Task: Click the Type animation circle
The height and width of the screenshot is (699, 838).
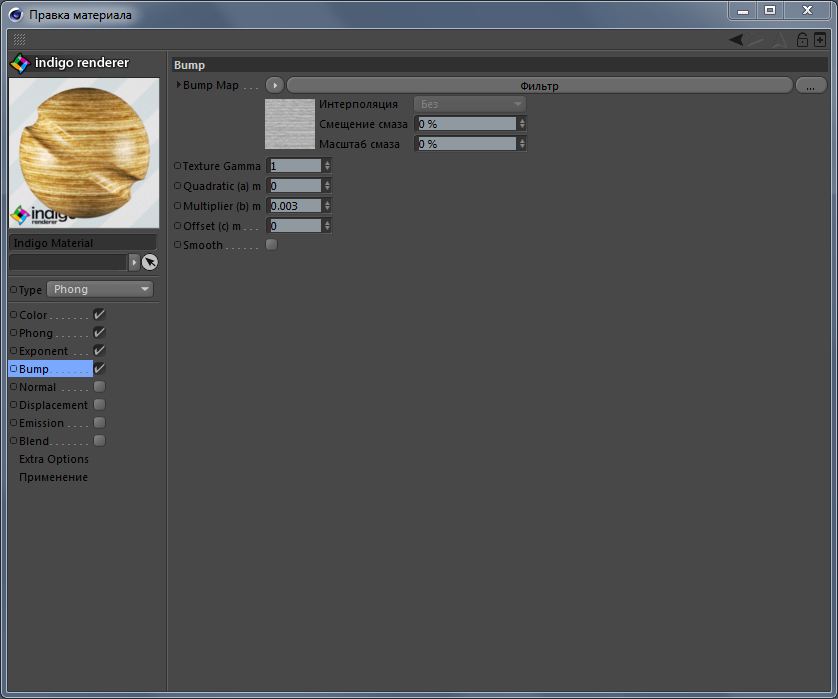Action: click(x=13, y=290)
